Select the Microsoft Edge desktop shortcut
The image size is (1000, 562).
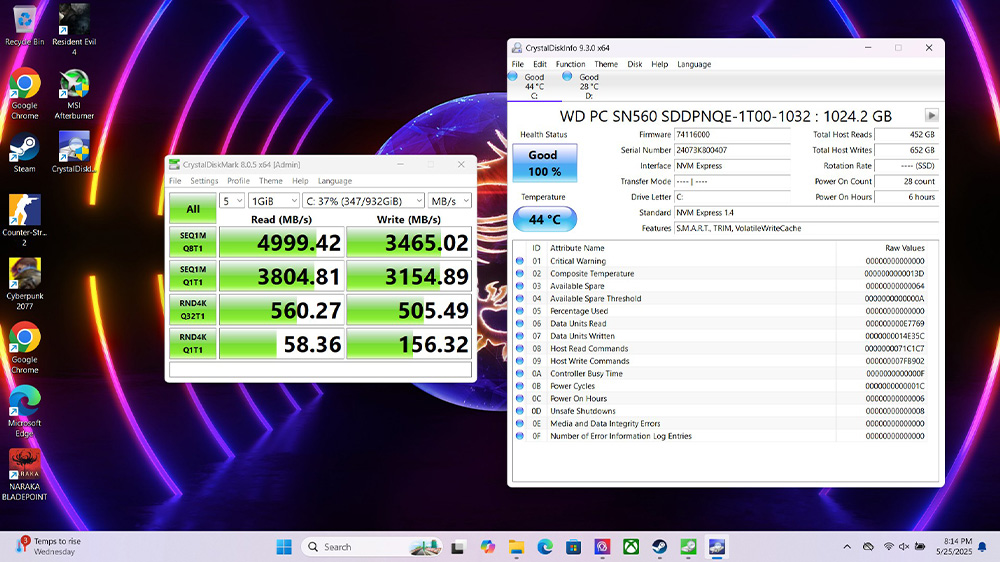(x=24, y=411)
